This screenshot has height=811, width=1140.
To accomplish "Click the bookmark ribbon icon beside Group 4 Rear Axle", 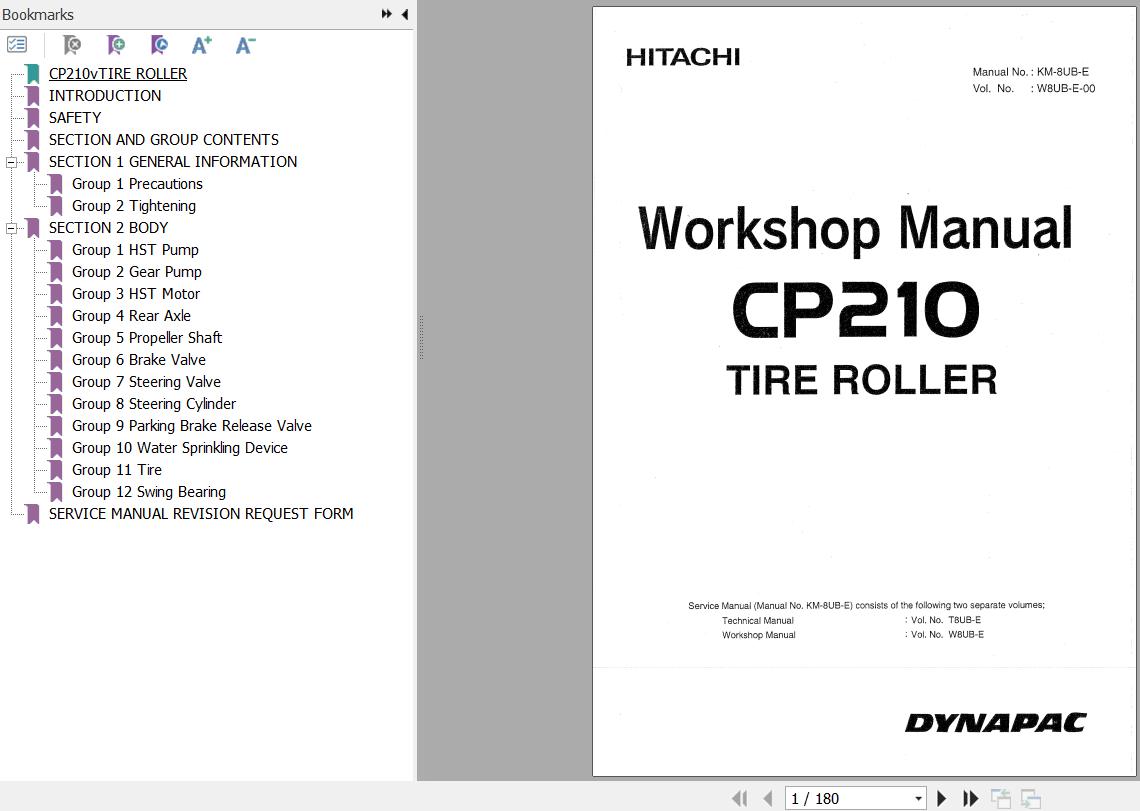I will 56,316.
